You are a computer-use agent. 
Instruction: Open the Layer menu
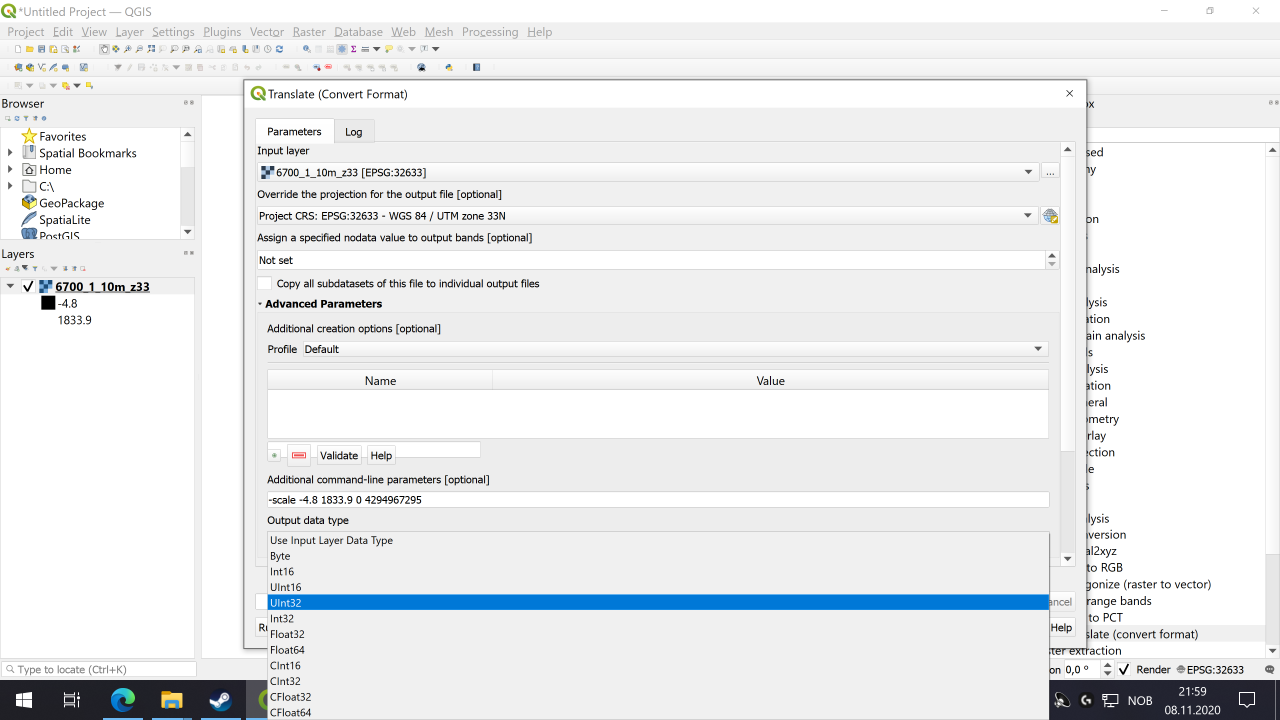tap(130, 32)
